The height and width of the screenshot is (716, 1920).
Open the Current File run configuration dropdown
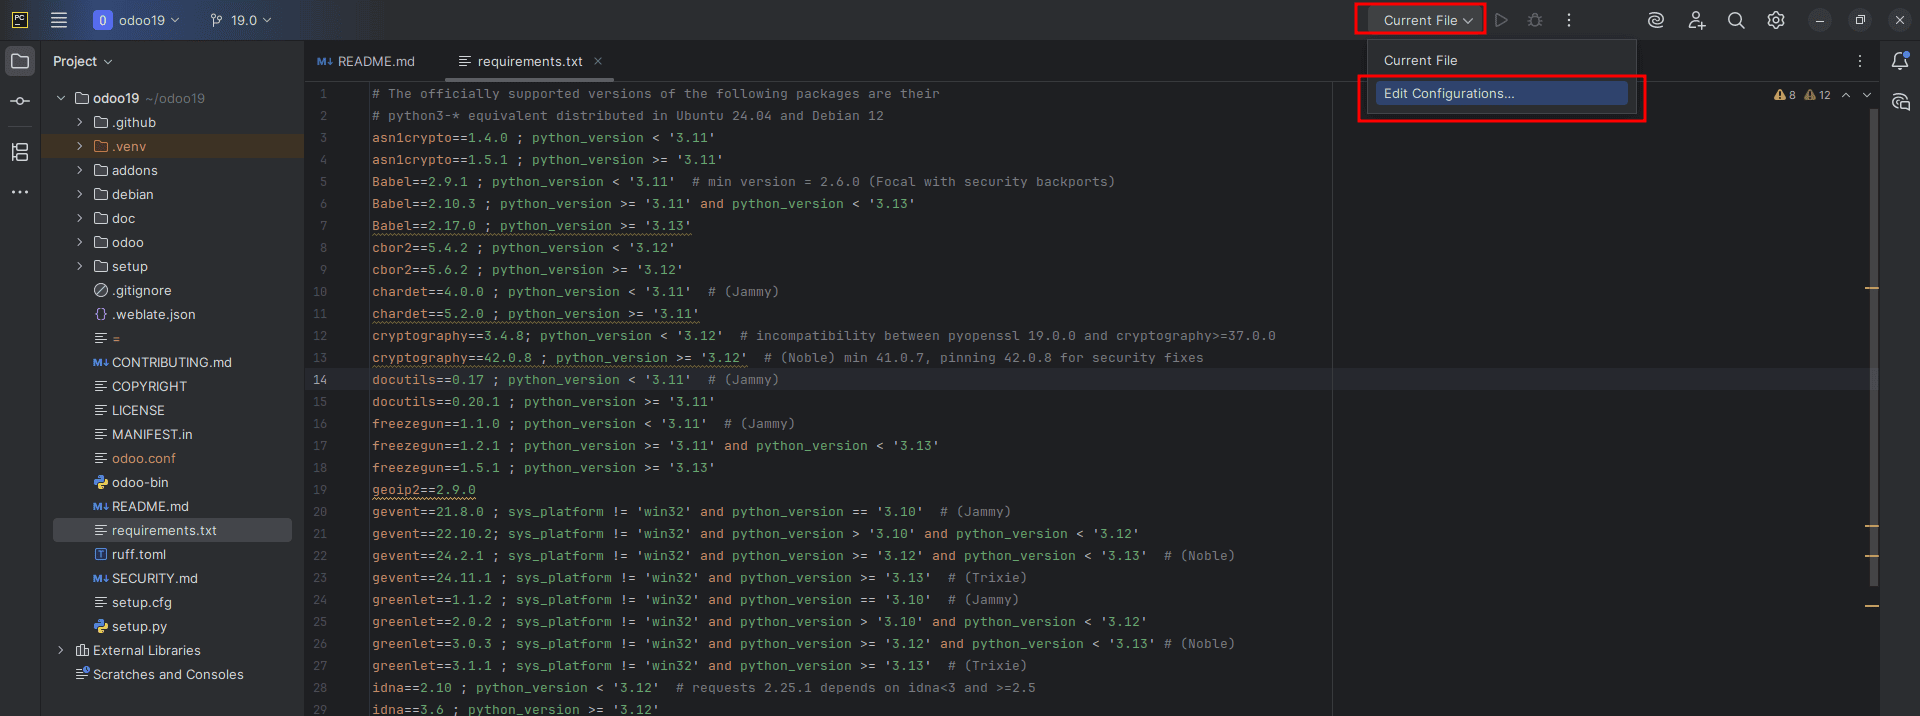tap(1427, 20)
